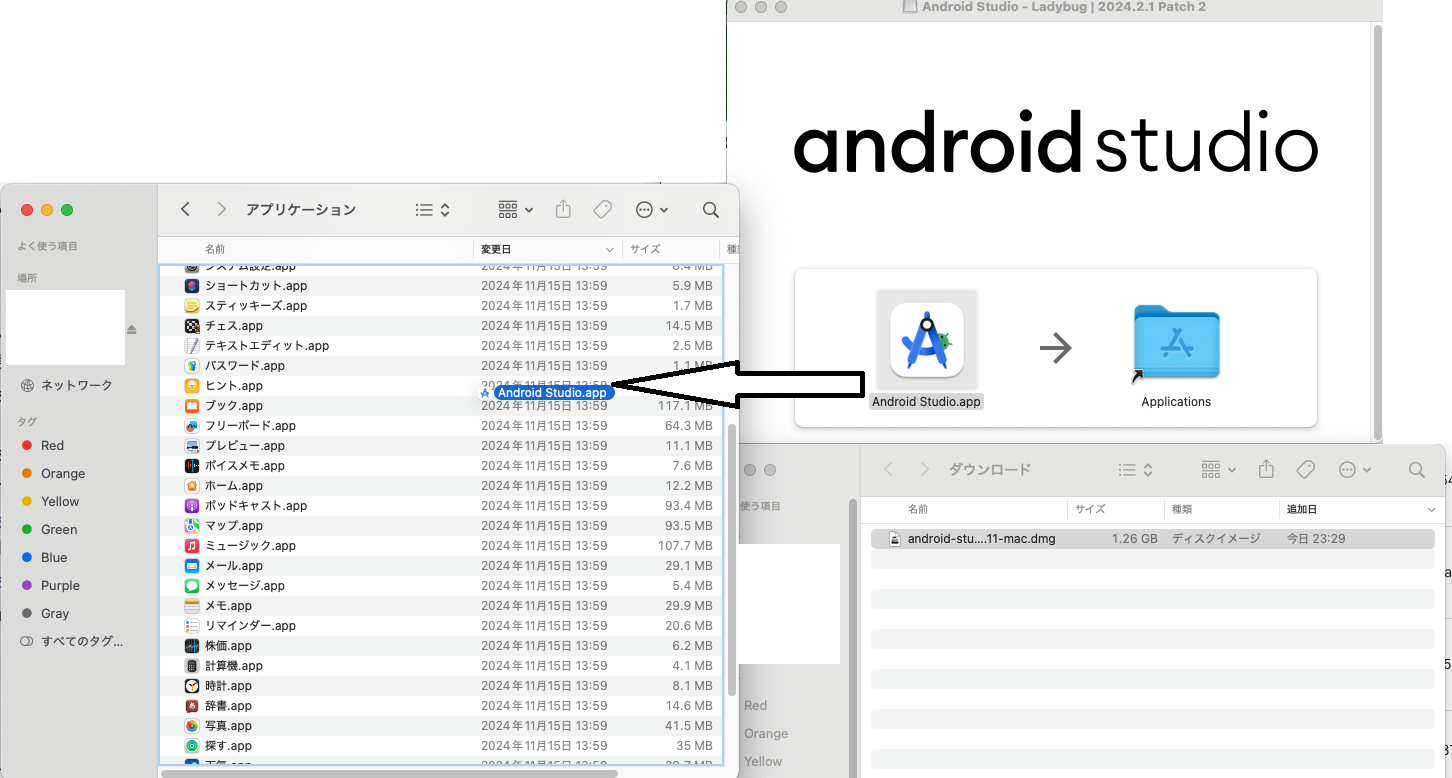1452x778 pixels.
Task: Click the back arrow in the Applications window
Action: (185, 209)
